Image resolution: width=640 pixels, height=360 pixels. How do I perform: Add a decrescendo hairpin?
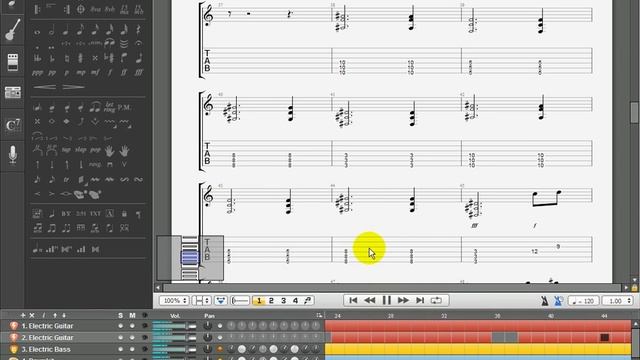tap(73, 87)
